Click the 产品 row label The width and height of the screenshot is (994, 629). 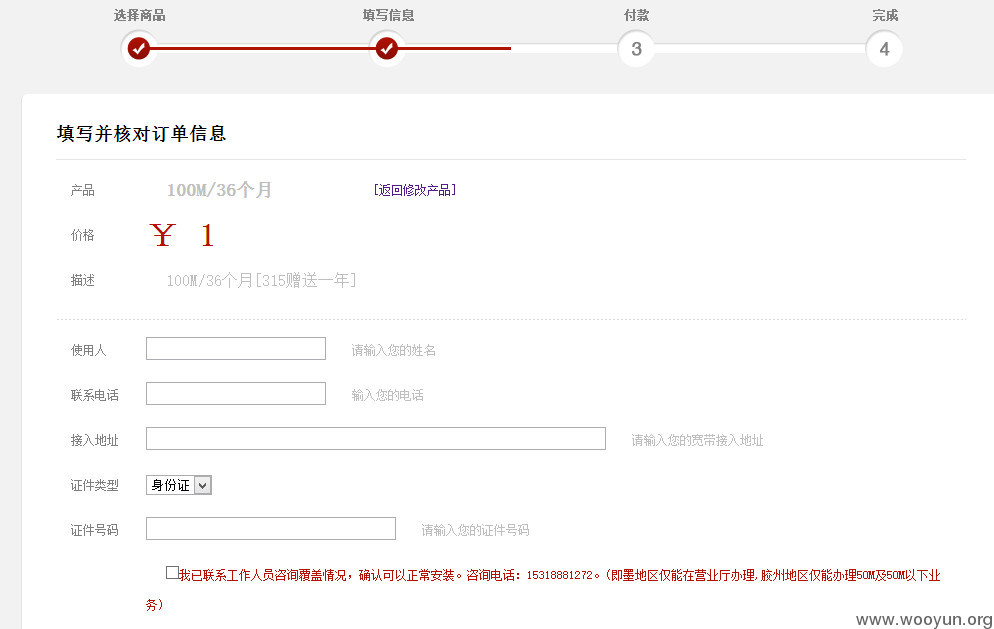(82, 190)
